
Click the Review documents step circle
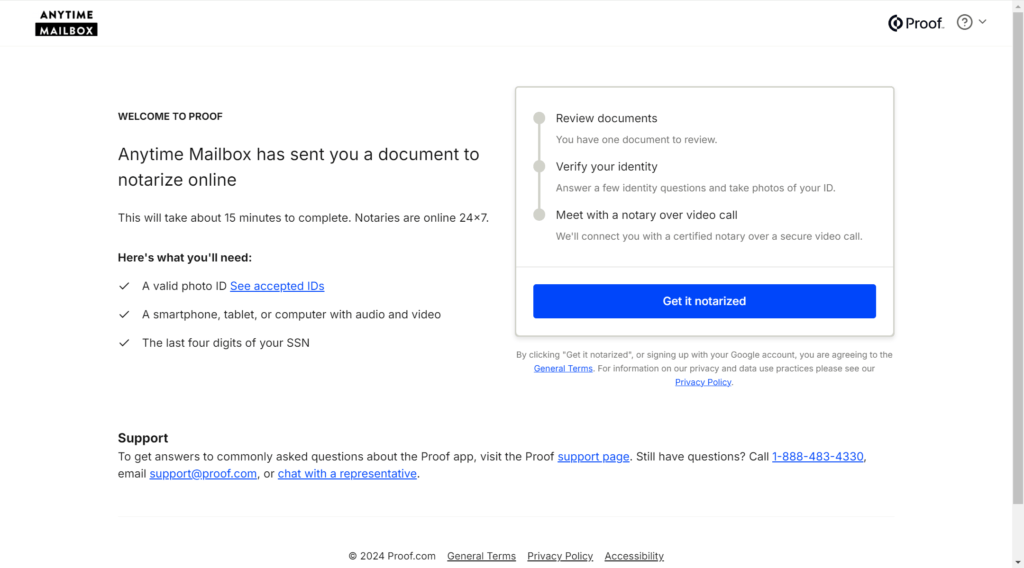pos(539,118)
